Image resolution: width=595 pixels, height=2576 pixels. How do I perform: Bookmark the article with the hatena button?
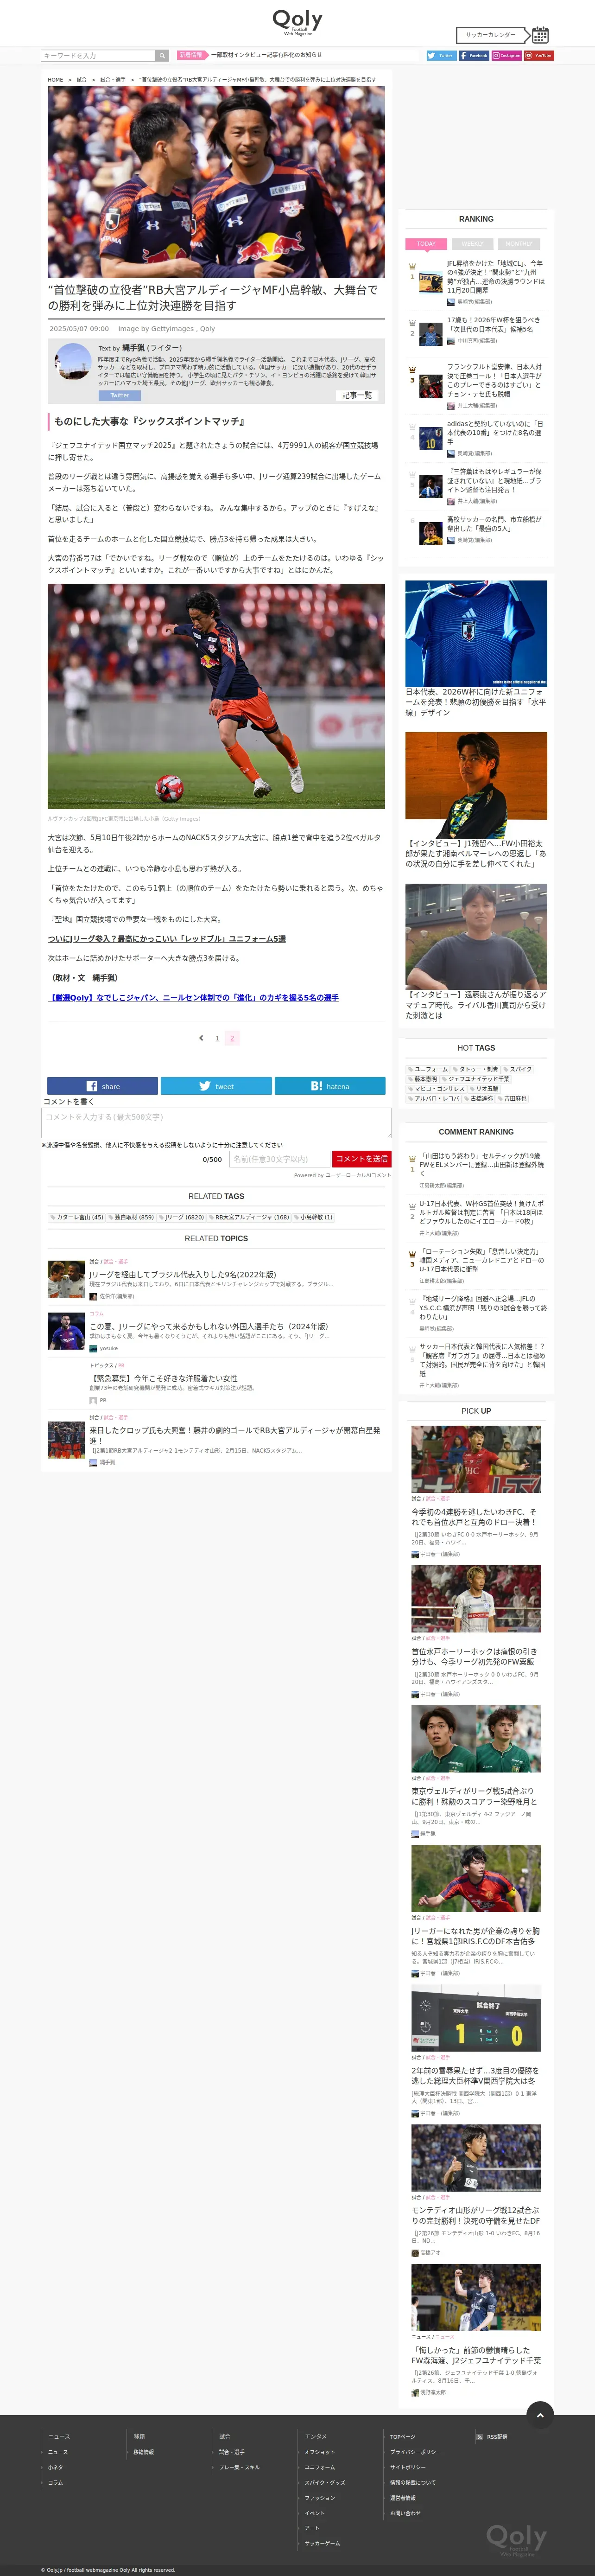pos(330,1086)
